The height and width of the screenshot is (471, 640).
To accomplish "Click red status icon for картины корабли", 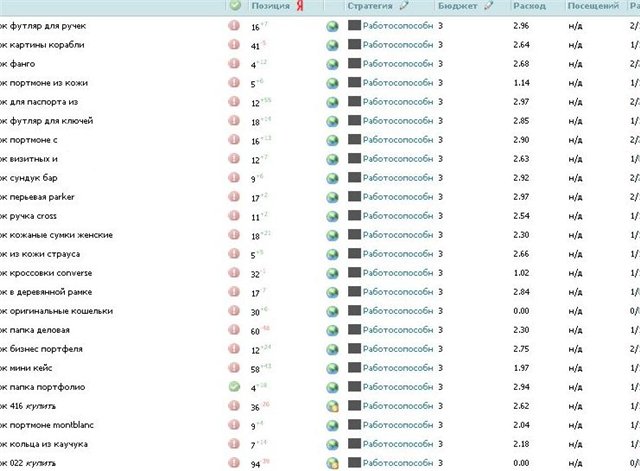I will pos(234,44).
